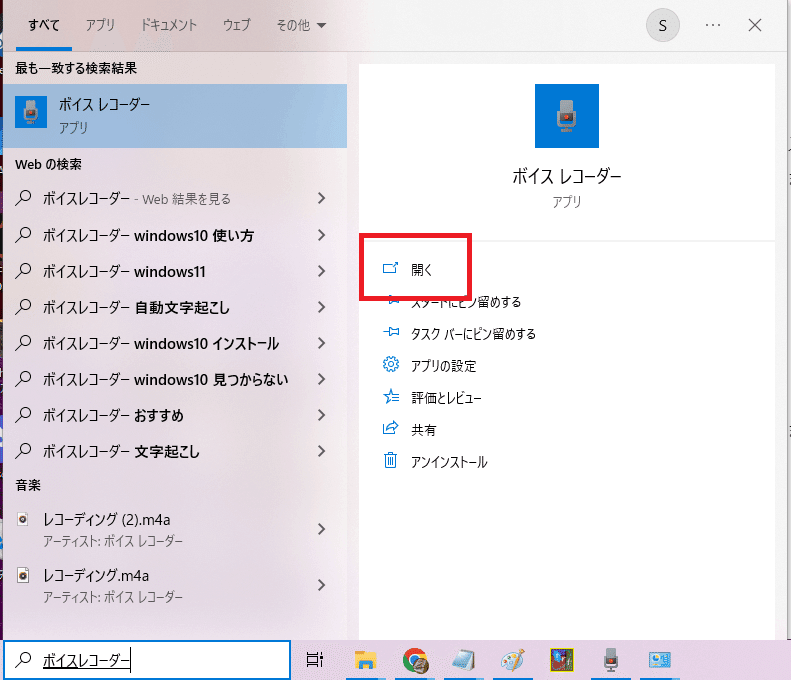Click 共有 share option

tap(423, 430)
